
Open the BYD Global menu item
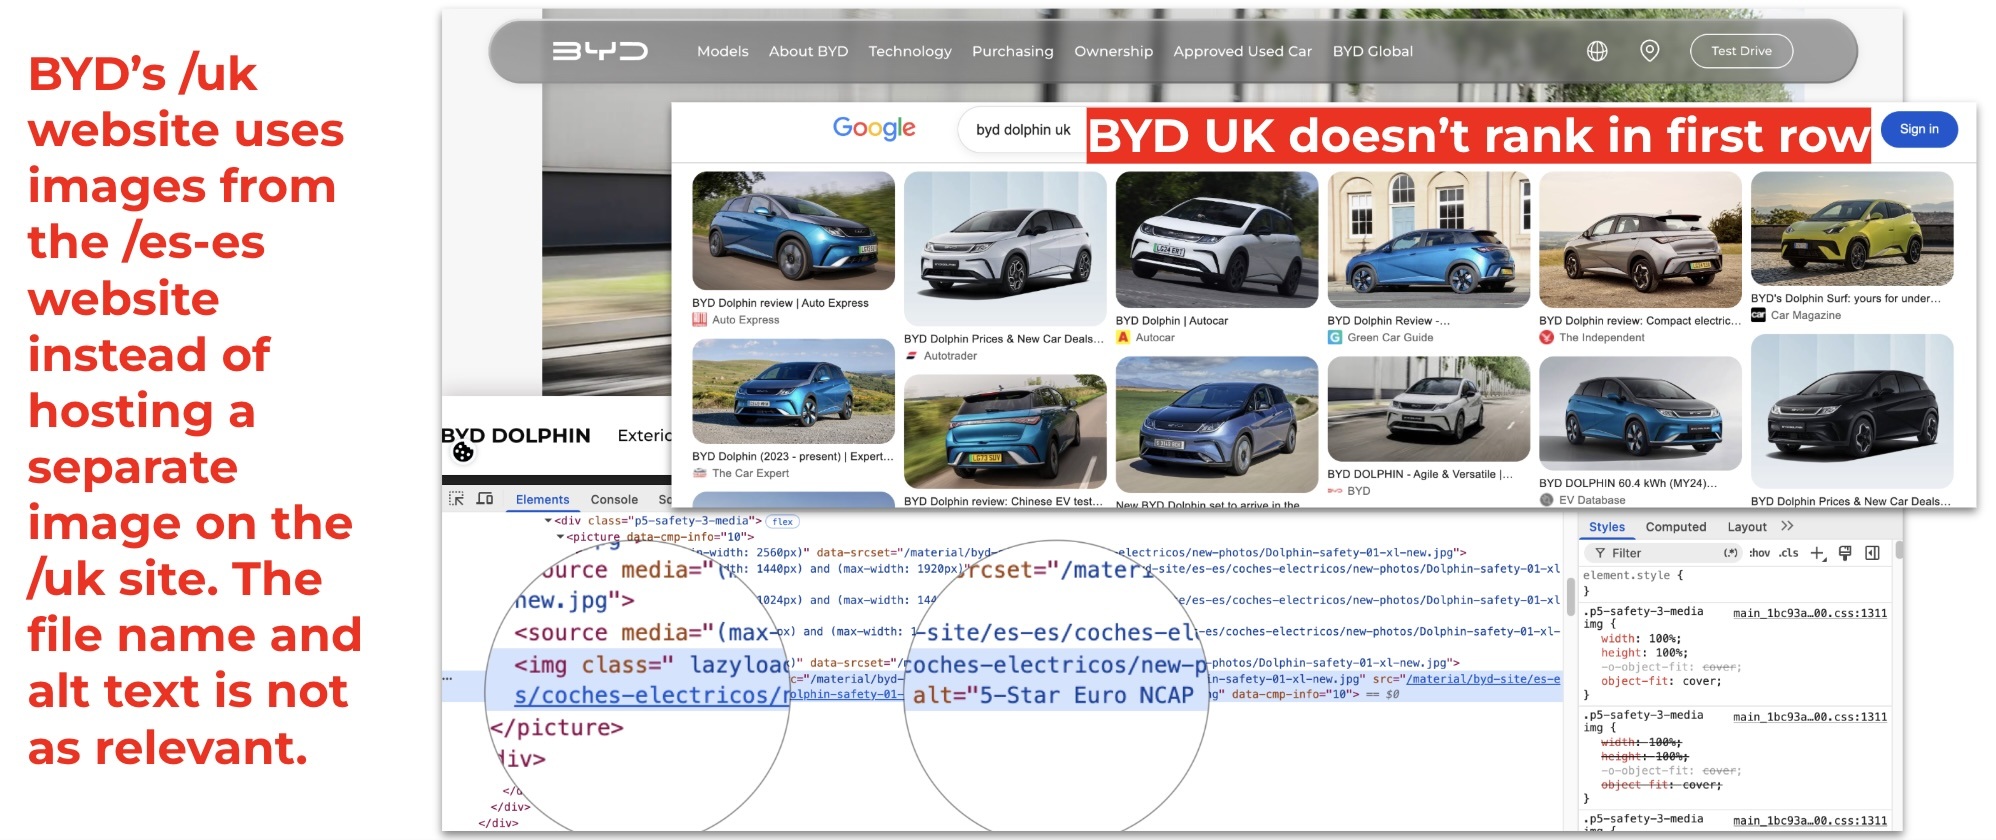pos(1373,51)
